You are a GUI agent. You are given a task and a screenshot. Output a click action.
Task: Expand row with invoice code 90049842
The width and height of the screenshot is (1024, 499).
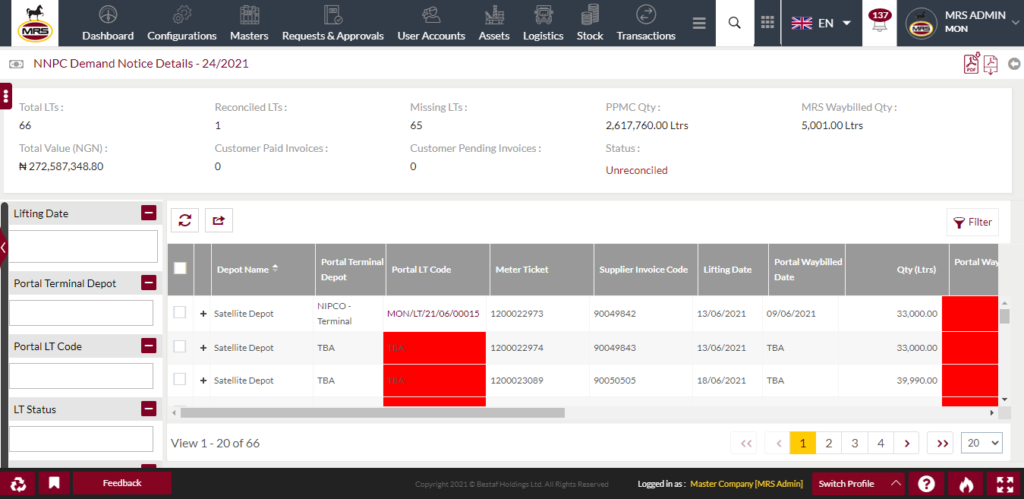click(203, 314)
